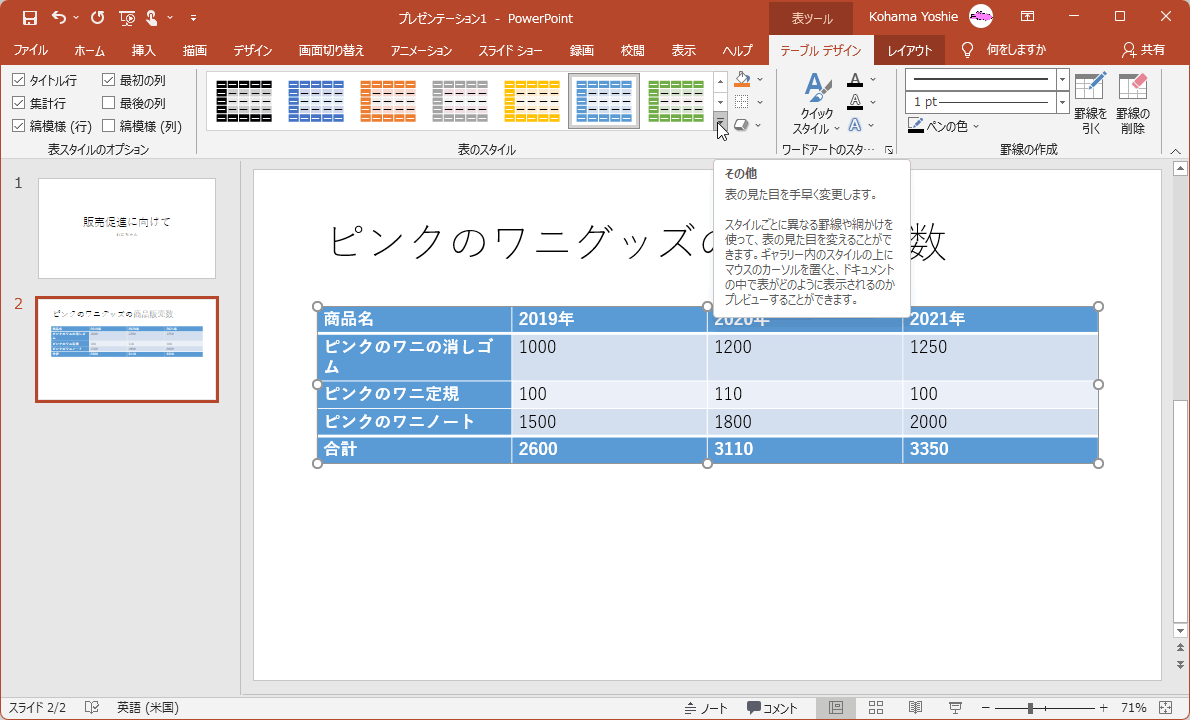Open the ファイル tab
The height and width of the screenshot is (720, 1190).
tap(30, 50)
